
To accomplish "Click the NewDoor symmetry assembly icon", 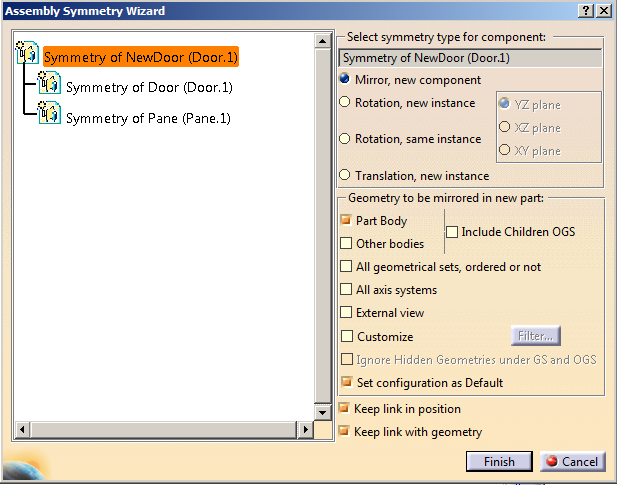I will click(28, 56).
